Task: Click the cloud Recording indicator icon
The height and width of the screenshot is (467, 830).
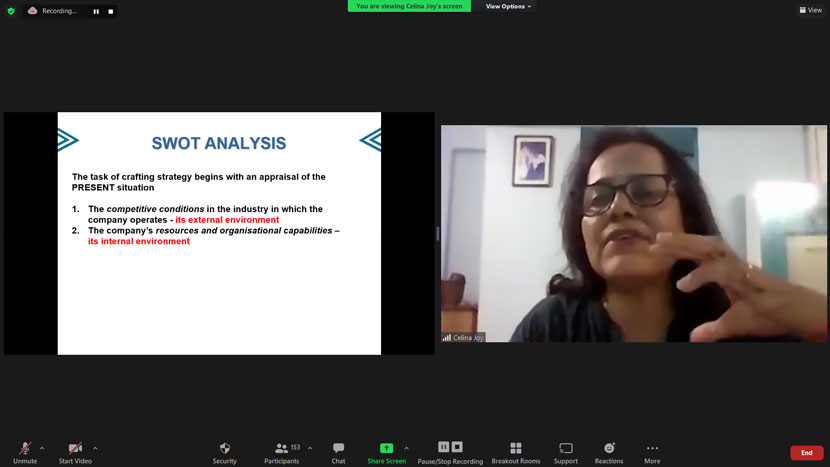Action: tap(32, 11)
